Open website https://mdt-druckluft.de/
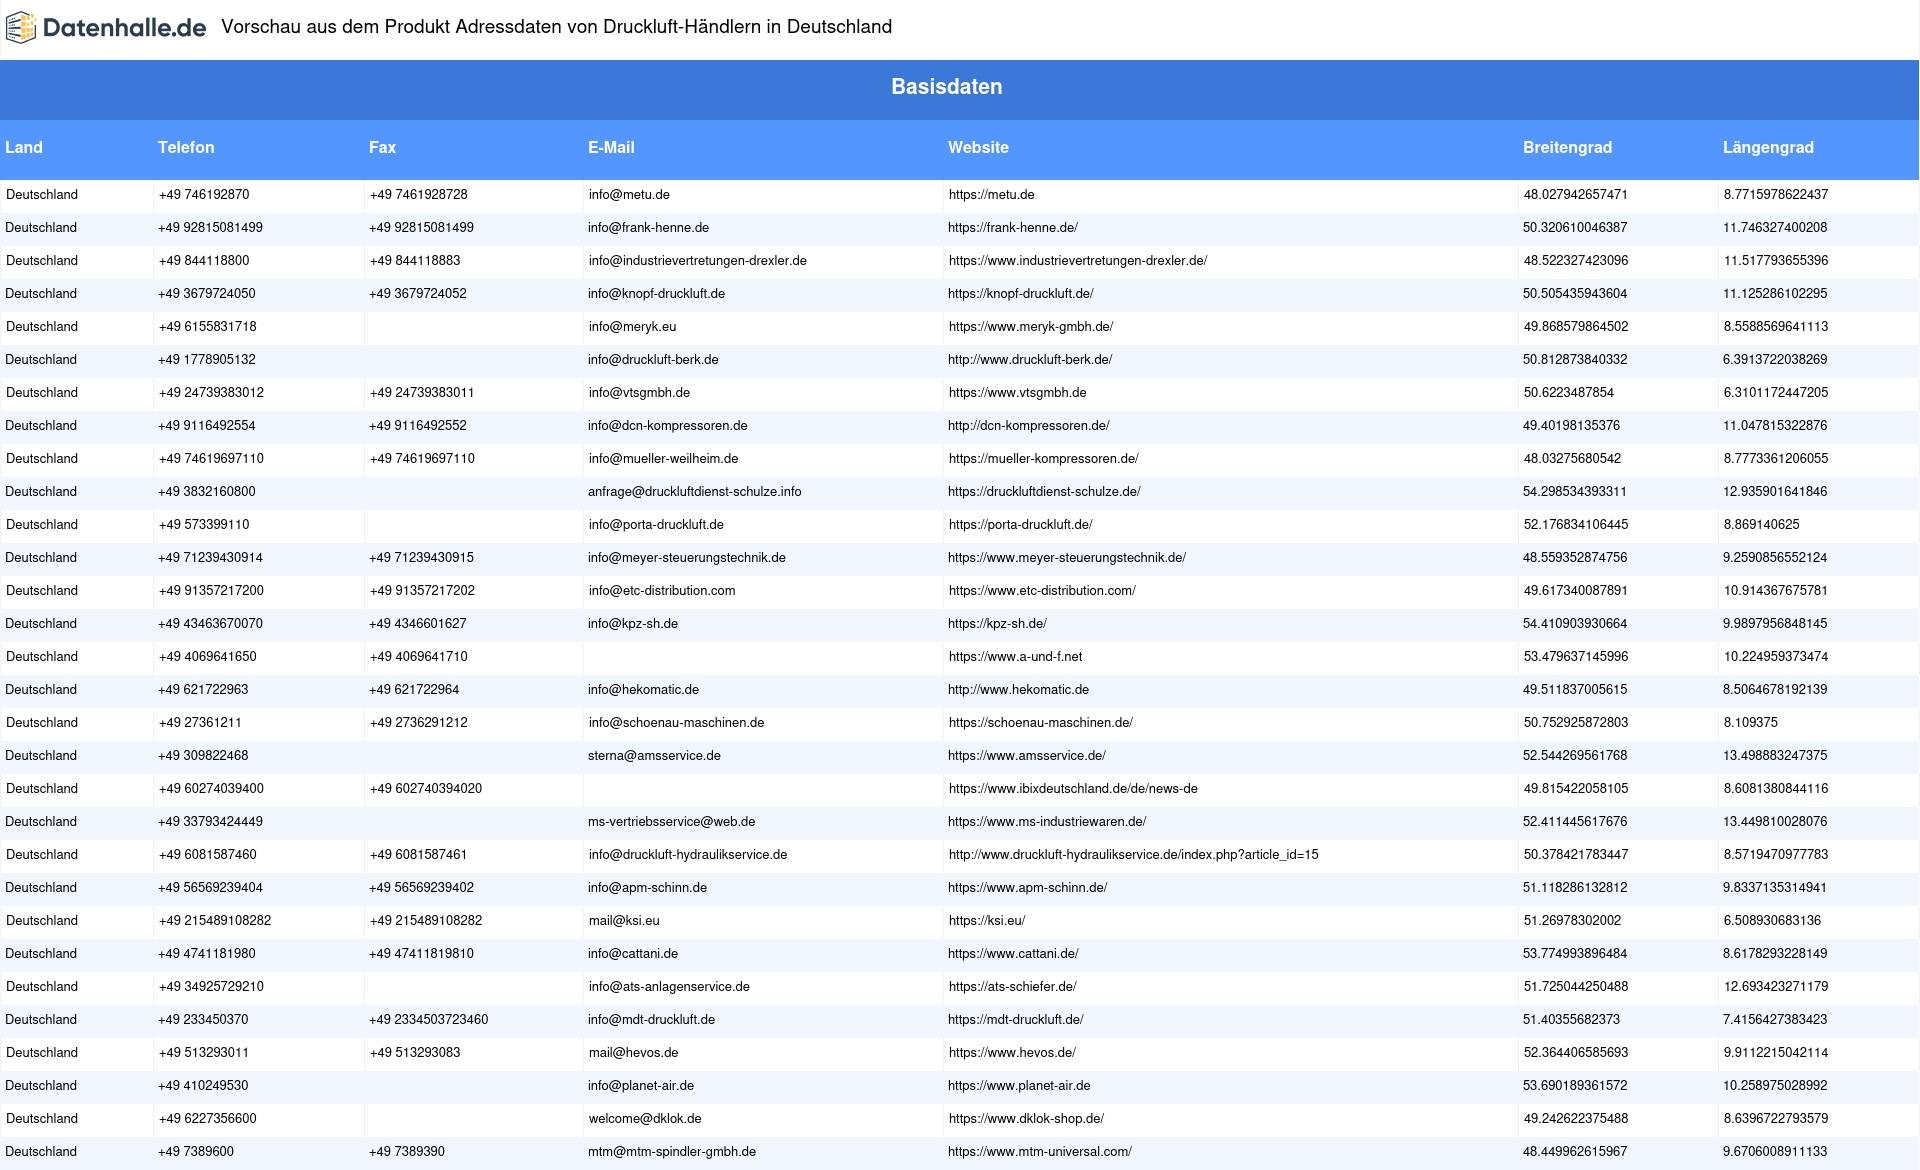 click(1016, 1020)
